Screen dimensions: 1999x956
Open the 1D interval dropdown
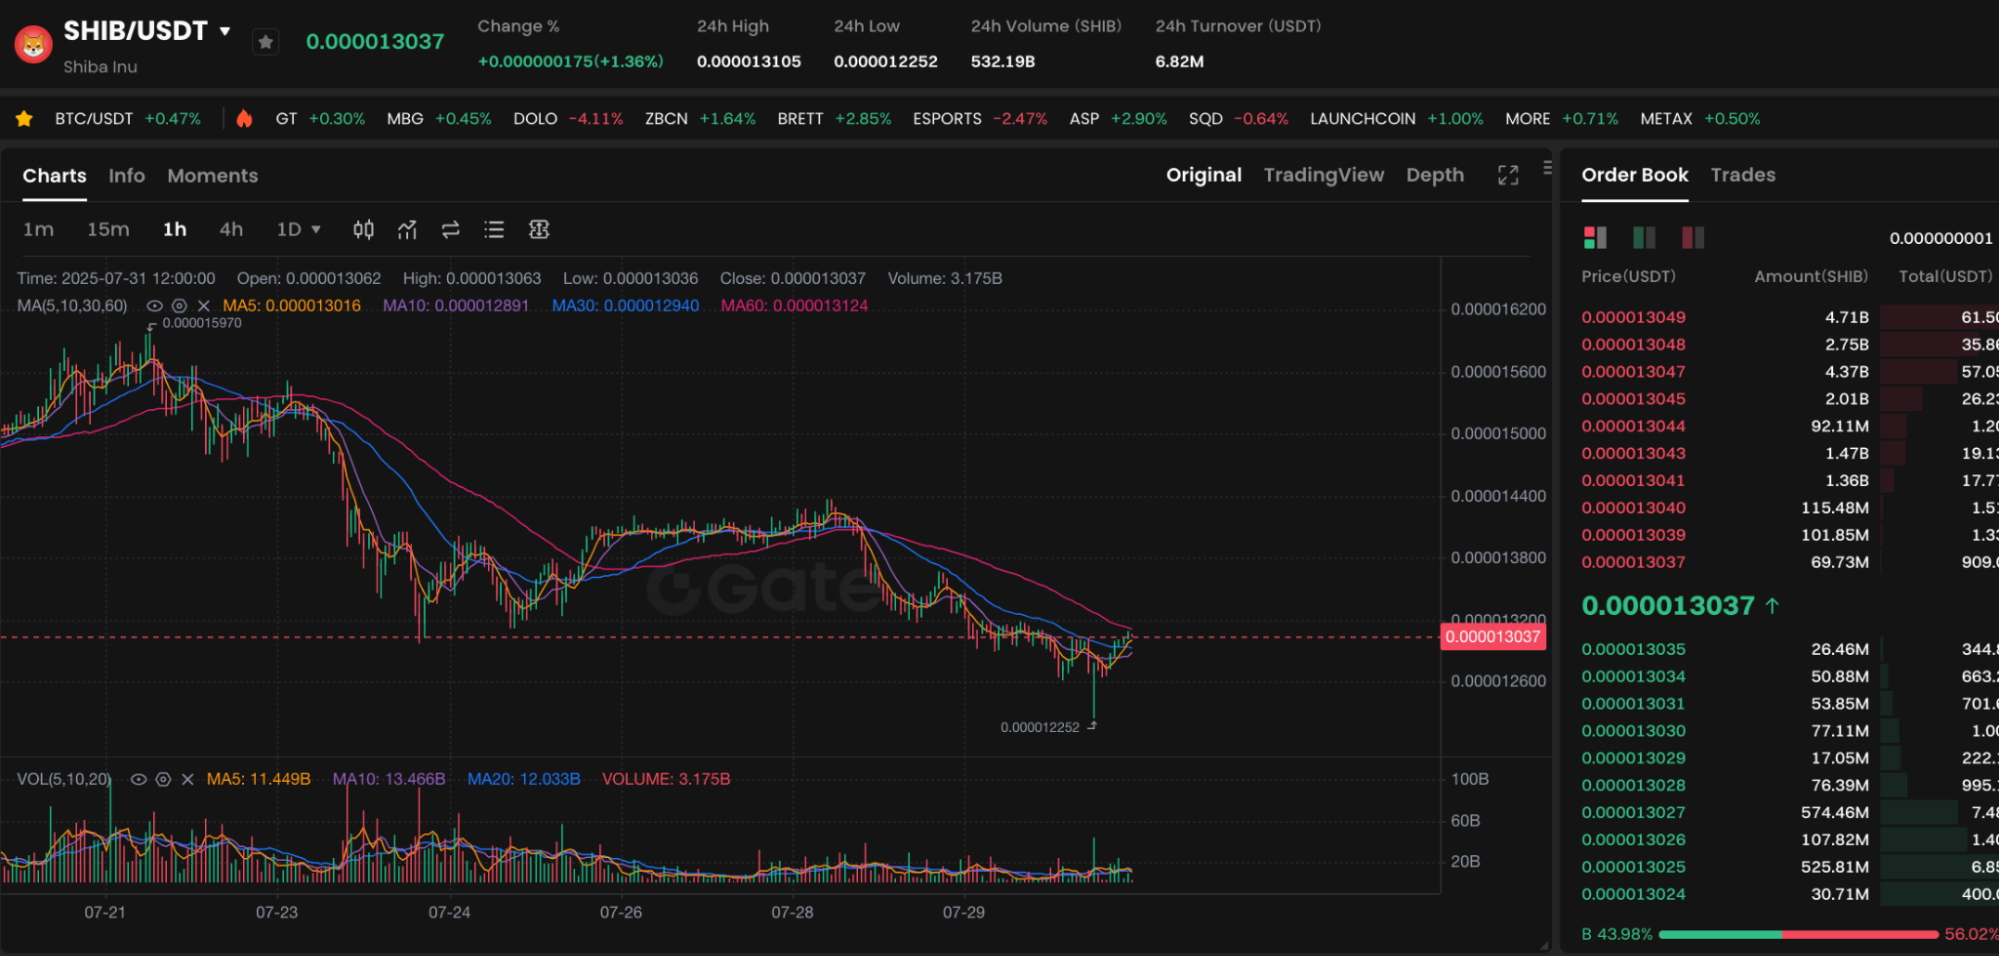click(298, 230)
